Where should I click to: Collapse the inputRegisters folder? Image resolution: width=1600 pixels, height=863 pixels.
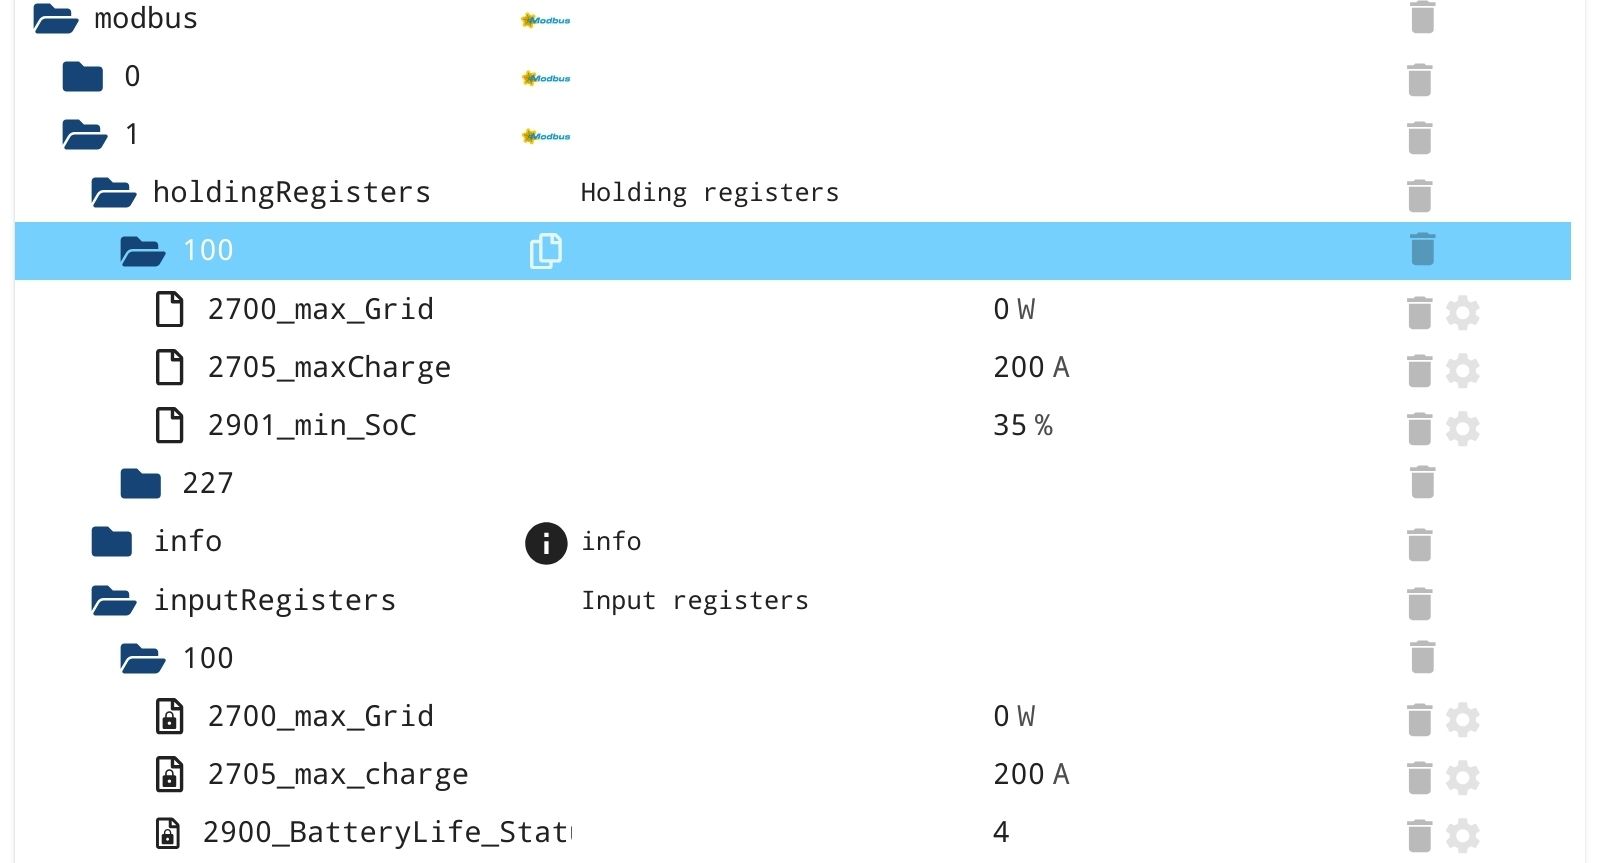113,601
